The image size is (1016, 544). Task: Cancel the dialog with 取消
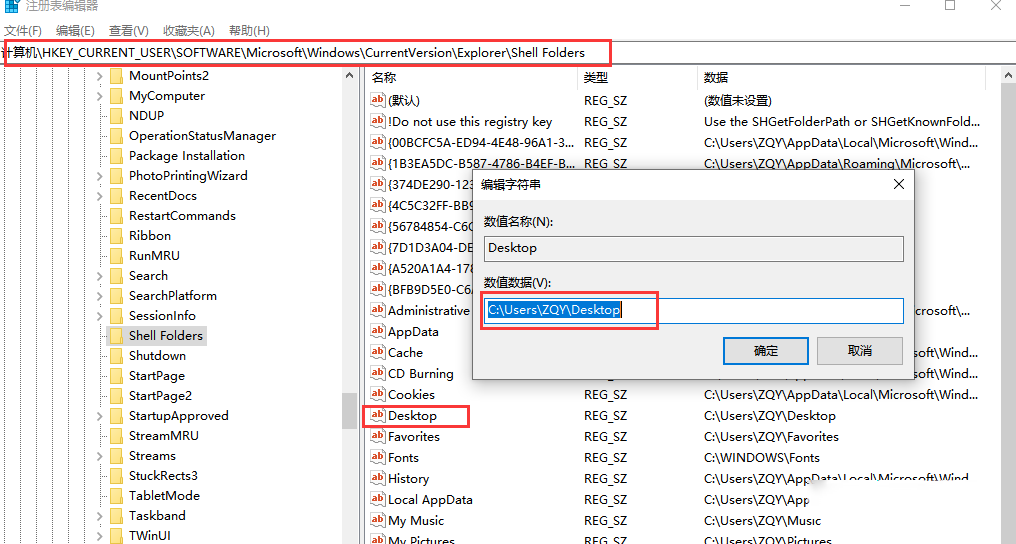(x=859, y=350)
